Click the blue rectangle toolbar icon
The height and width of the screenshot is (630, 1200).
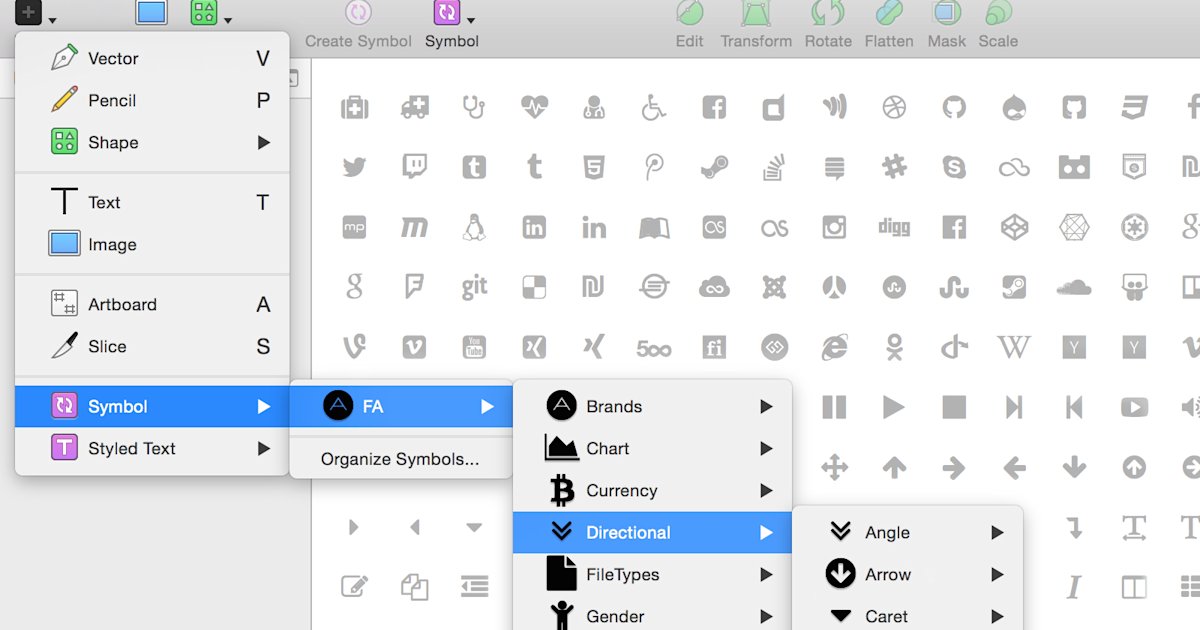(151, 12)
